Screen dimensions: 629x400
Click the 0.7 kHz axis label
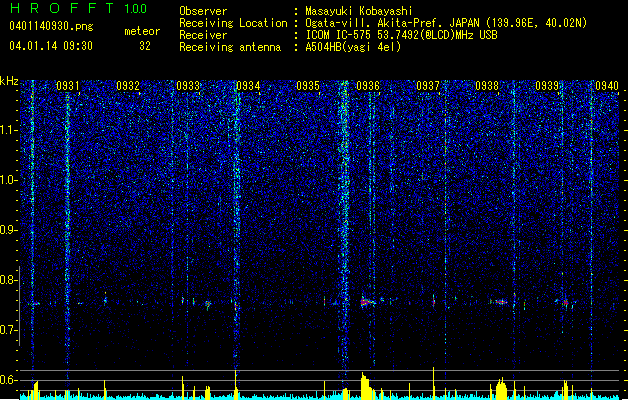tap(8, 330)
